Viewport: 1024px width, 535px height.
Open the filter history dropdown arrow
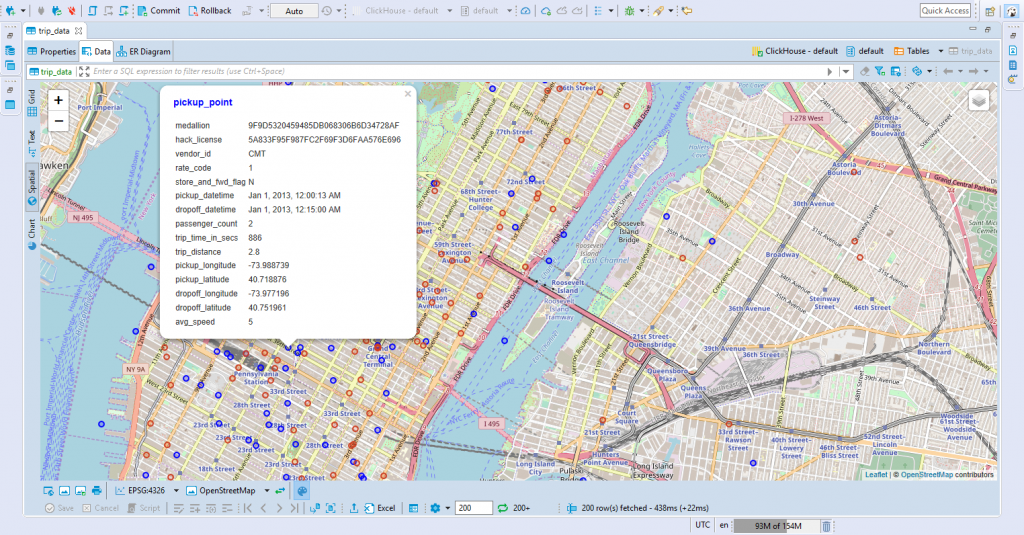click(846, 71)
